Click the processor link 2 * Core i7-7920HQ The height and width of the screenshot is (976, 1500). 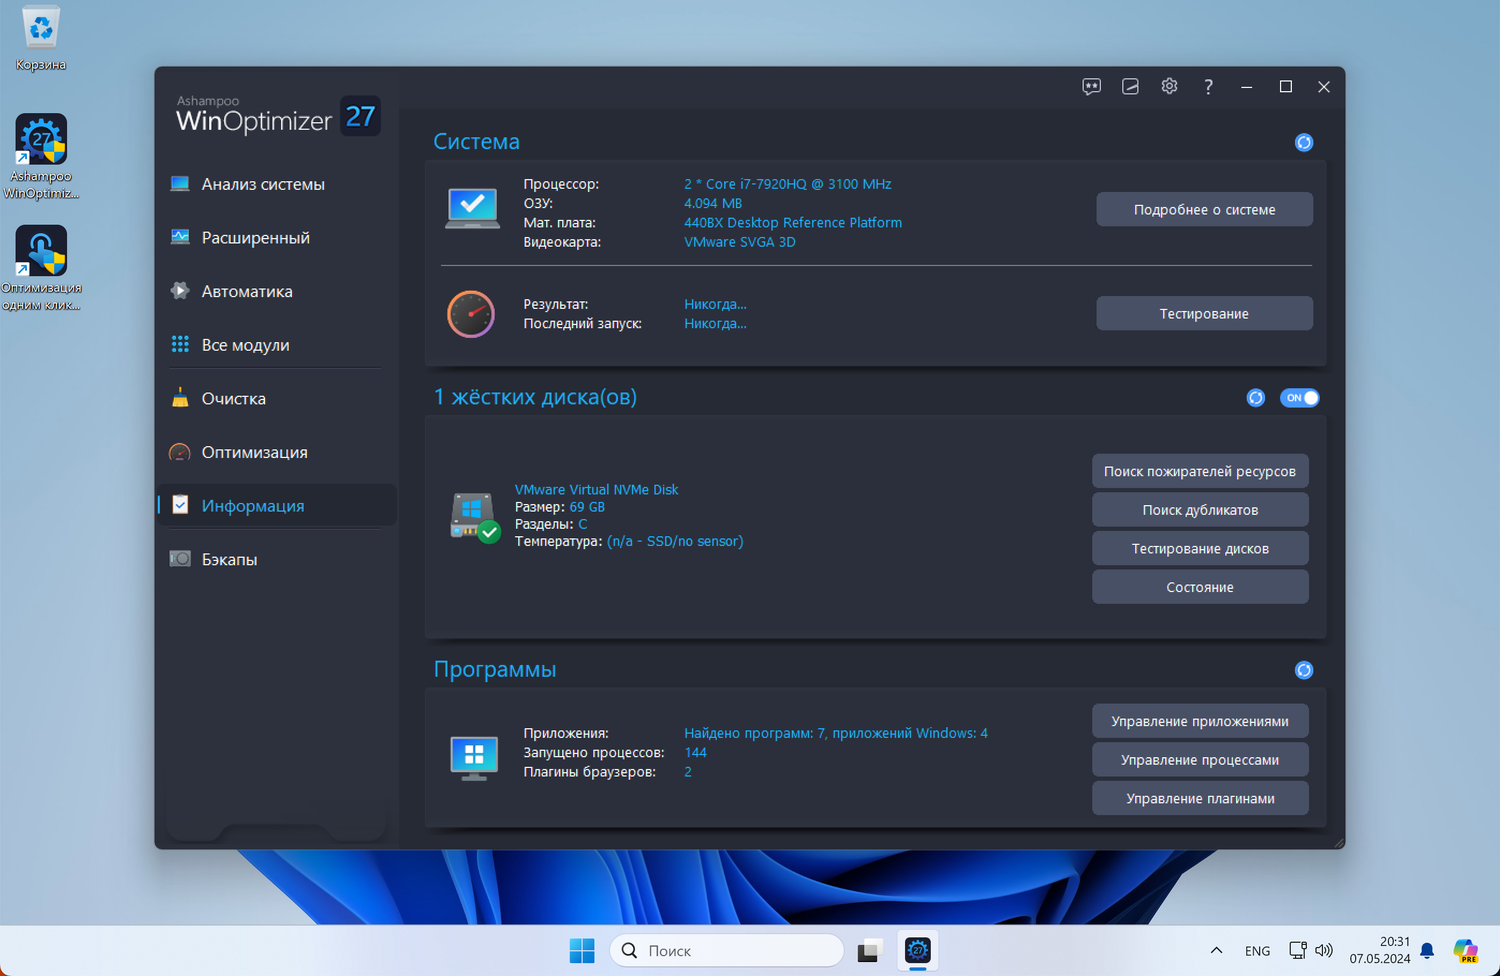[x=788, y=184]
